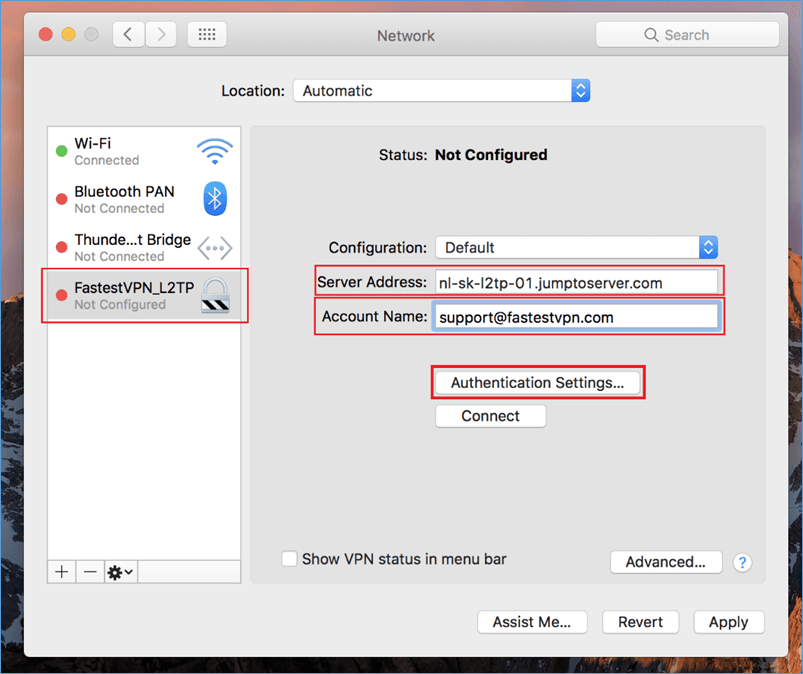Select Thunderbolt Bridge service

144,247
